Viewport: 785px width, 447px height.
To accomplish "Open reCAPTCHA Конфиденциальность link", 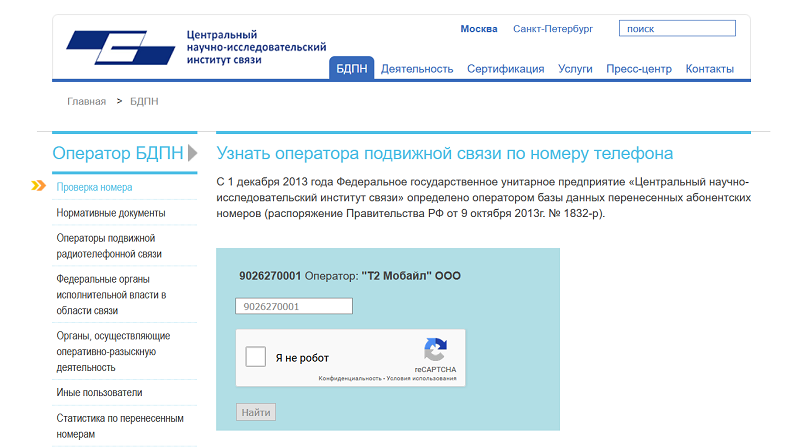I will [x=350, y=378].
